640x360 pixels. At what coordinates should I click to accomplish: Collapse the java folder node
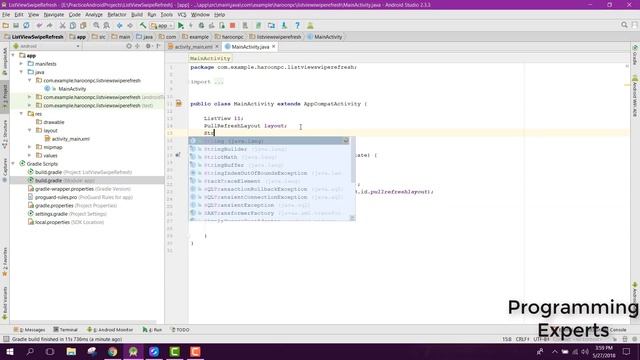coord(21,72)
